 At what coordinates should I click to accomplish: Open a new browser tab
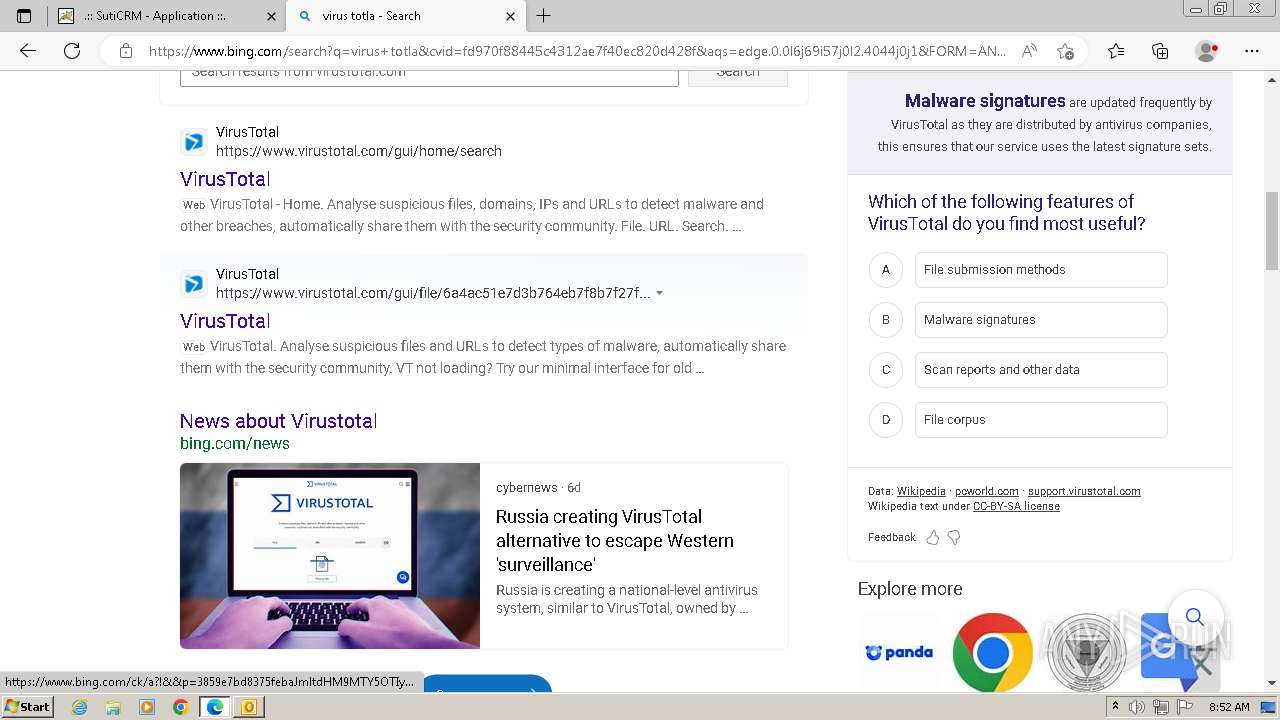[x=543, y=16]
